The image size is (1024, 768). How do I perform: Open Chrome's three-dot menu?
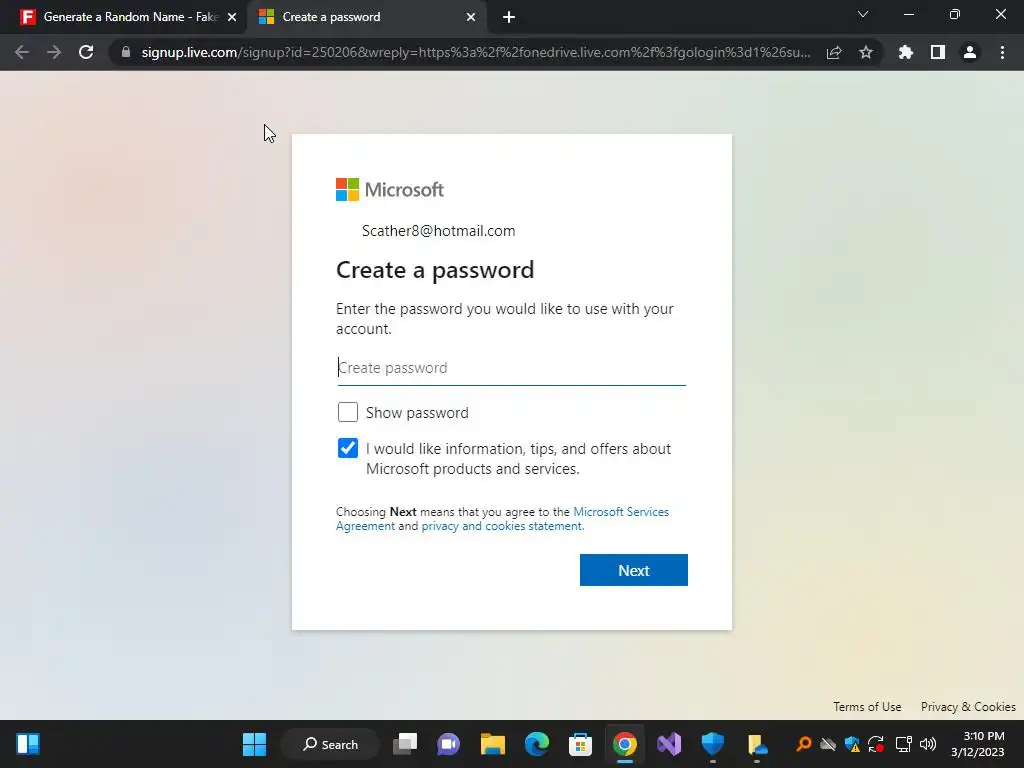(x=1002, y=52)
